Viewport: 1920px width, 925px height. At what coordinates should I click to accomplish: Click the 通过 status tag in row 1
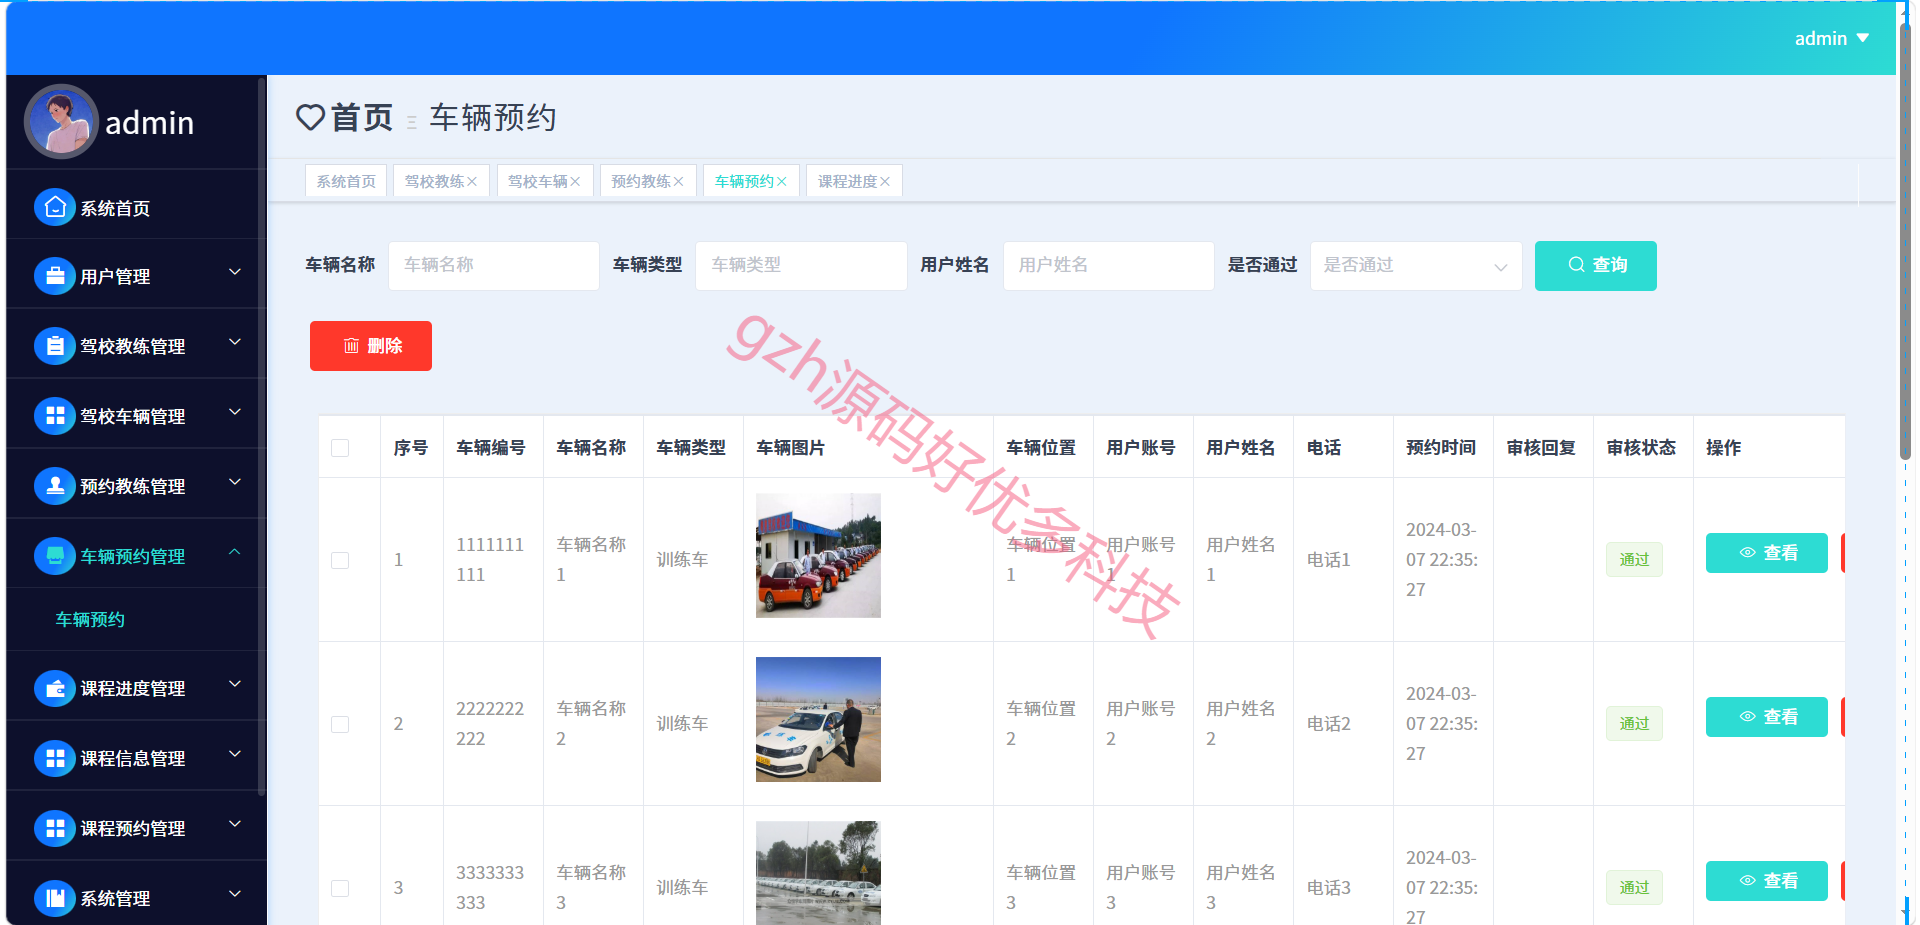[1634, 560]
